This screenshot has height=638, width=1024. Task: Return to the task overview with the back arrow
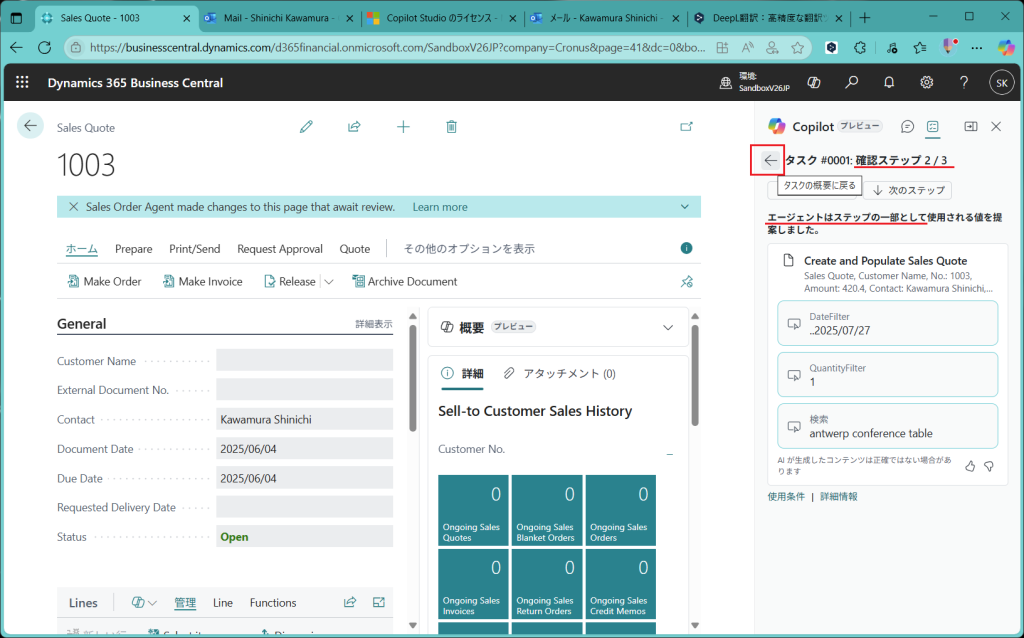[x=771, y=160]
